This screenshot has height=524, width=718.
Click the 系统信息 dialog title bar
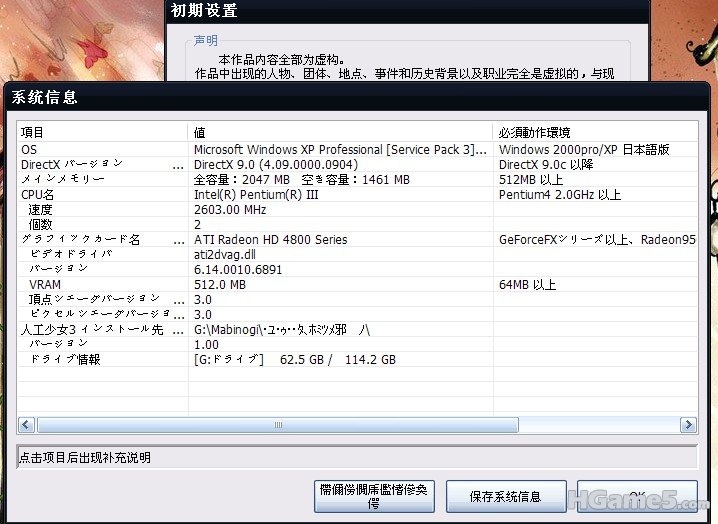[357, 97]
